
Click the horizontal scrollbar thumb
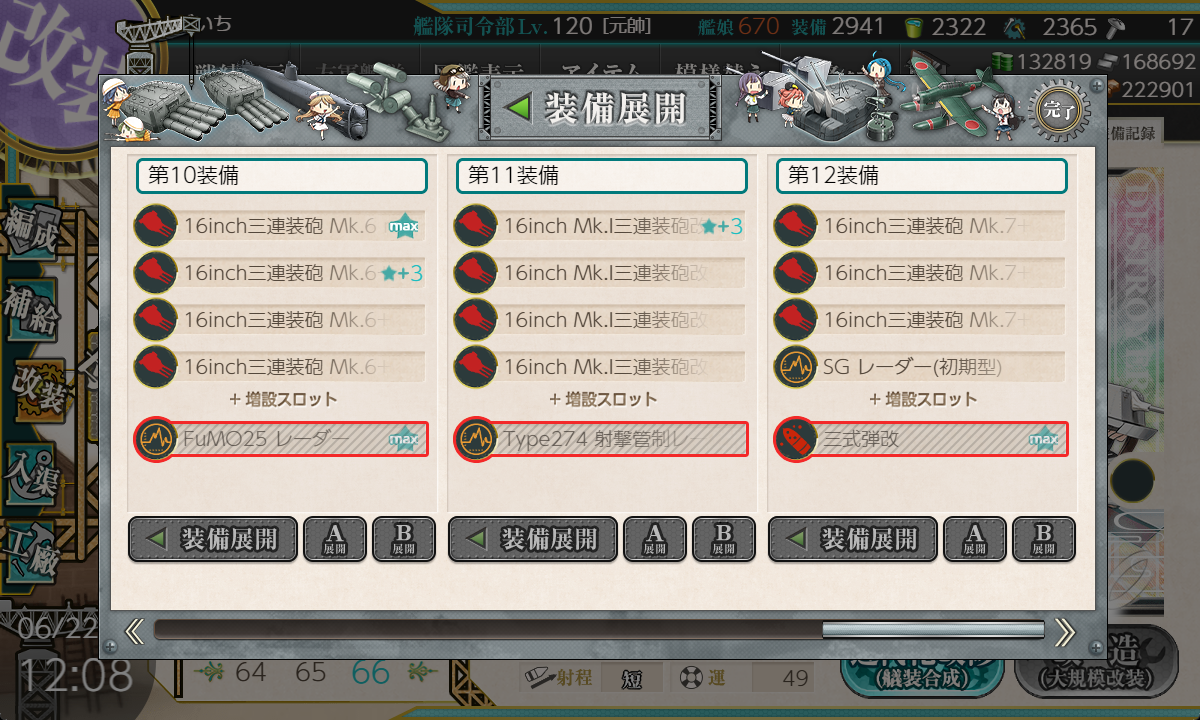pos(933,630)
